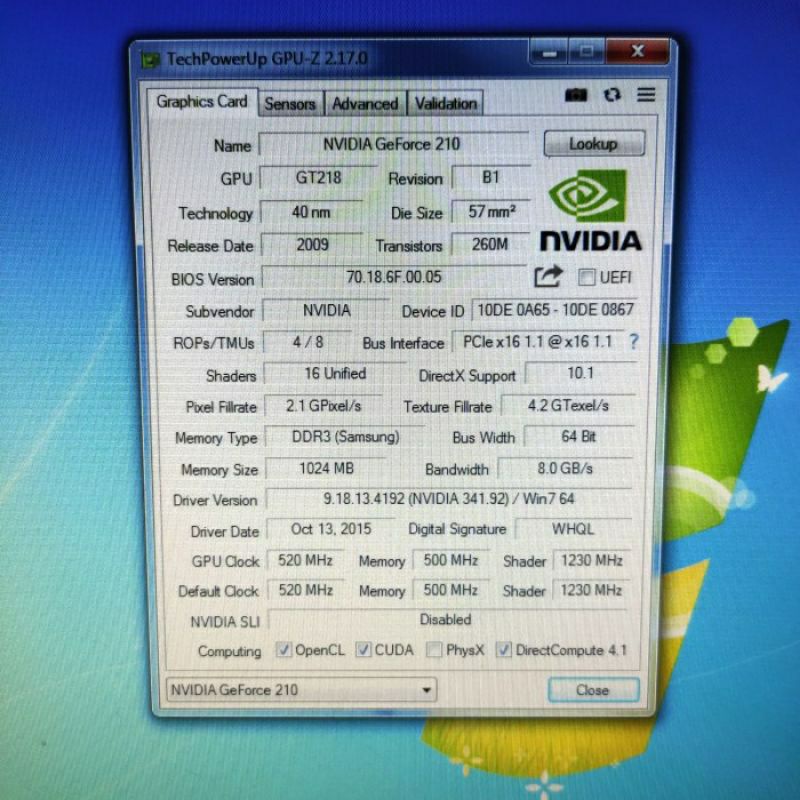Click the BIOS export share icon

pyautogui.click(x=548, y=276)
